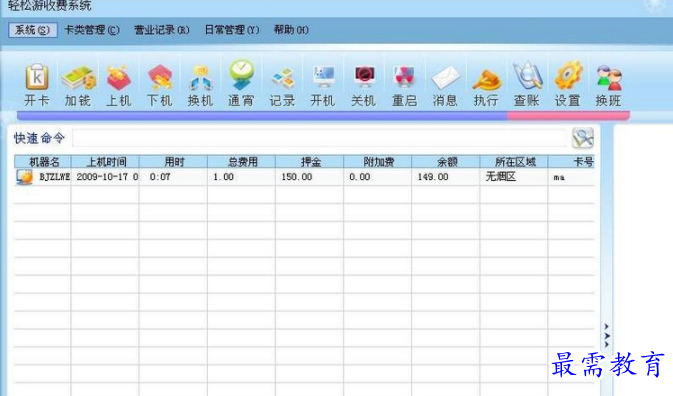The height and width of the screenshot is (396, 673).
Task: Sort by the 押金 column header
Action: [x=309, y=162]
